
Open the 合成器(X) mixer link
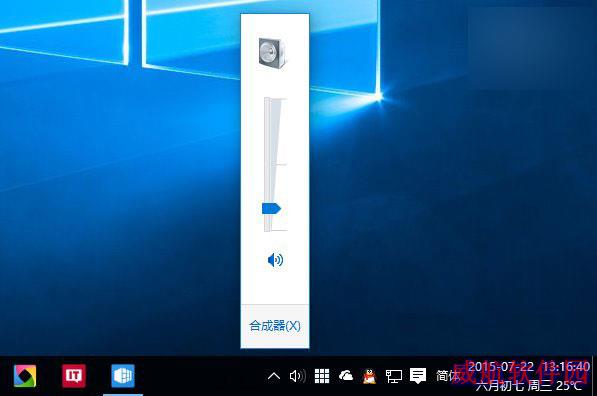pyautogui.click(x=275, y=326)
